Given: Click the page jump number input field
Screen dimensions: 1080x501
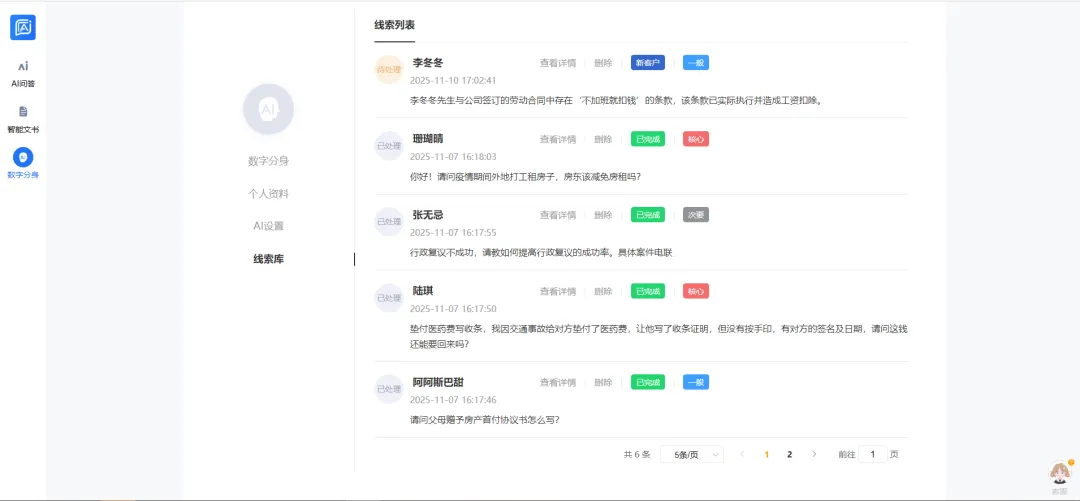Looking at the screenshot, I should (872, 454).
